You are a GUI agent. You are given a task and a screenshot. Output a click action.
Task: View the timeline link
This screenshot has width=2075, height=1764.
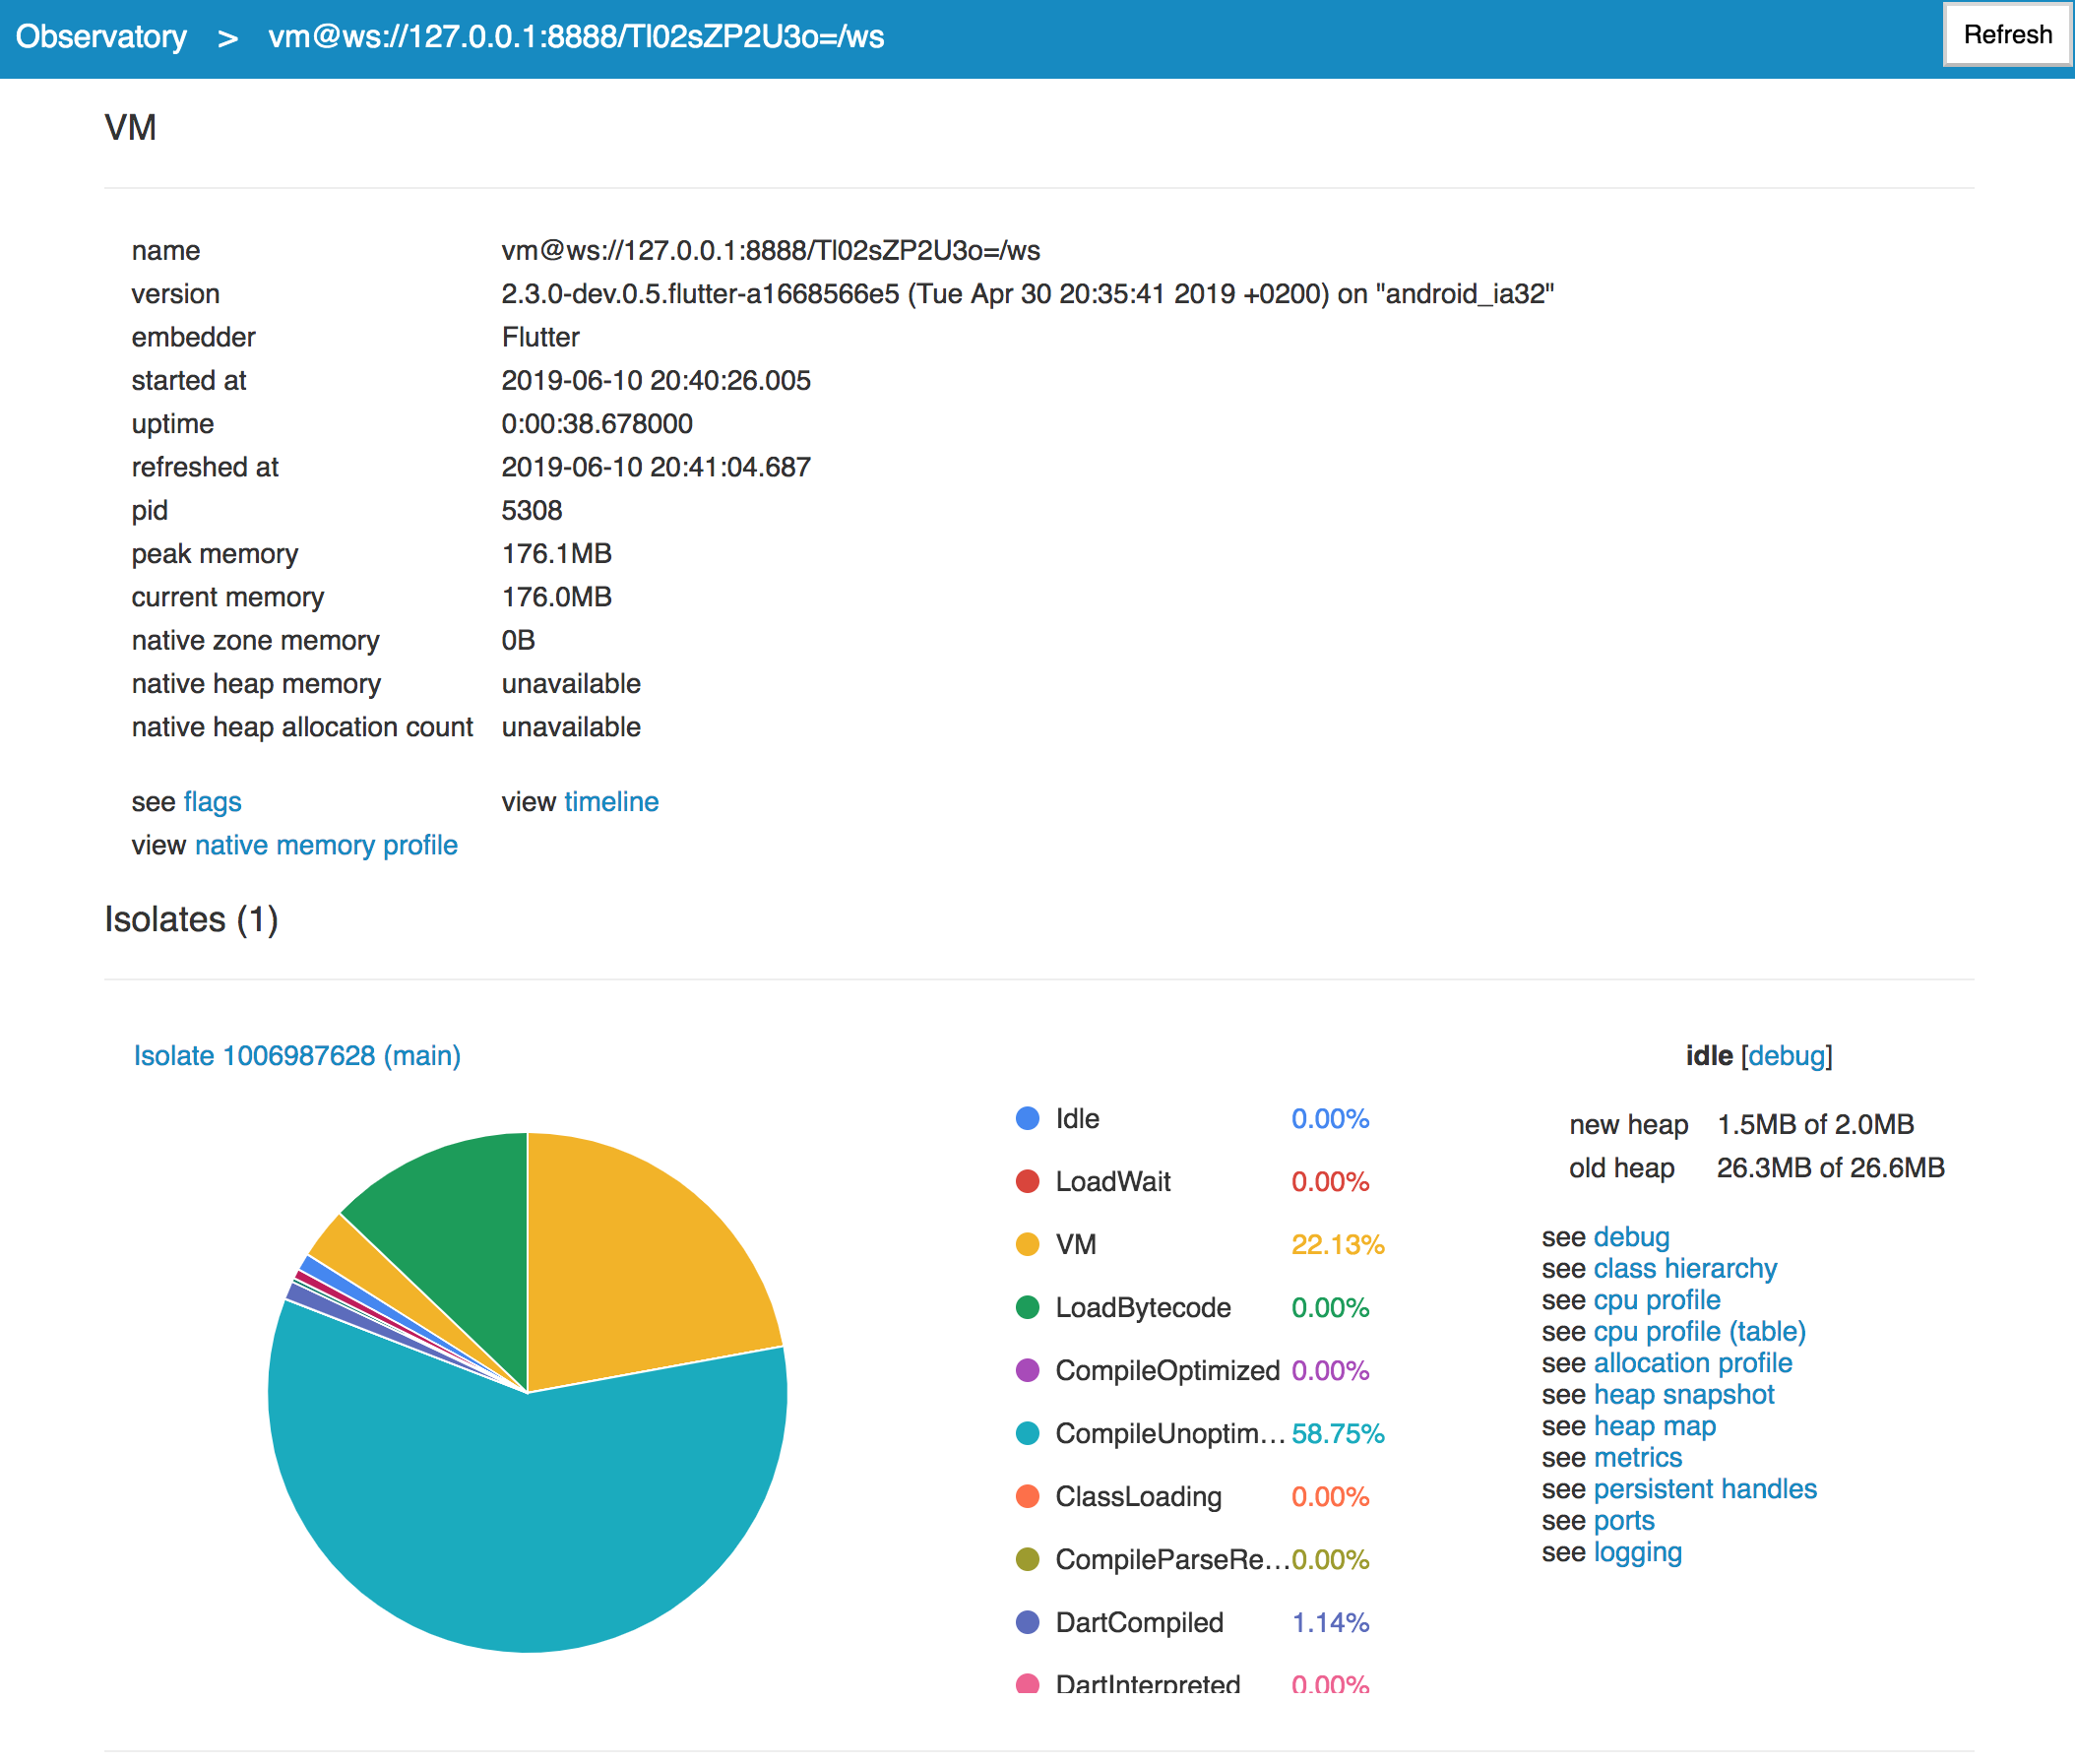611,802
